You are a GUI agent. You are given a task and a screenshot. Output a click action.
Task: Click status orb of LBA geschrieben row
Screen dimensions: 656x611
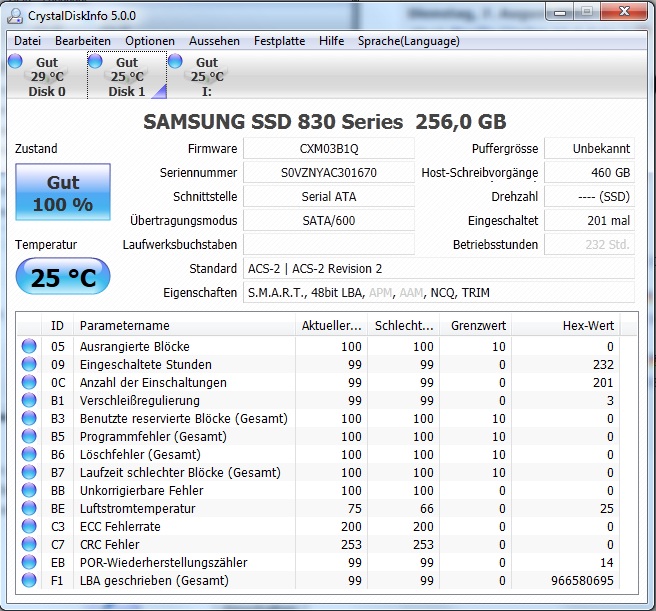pos(29,580)
